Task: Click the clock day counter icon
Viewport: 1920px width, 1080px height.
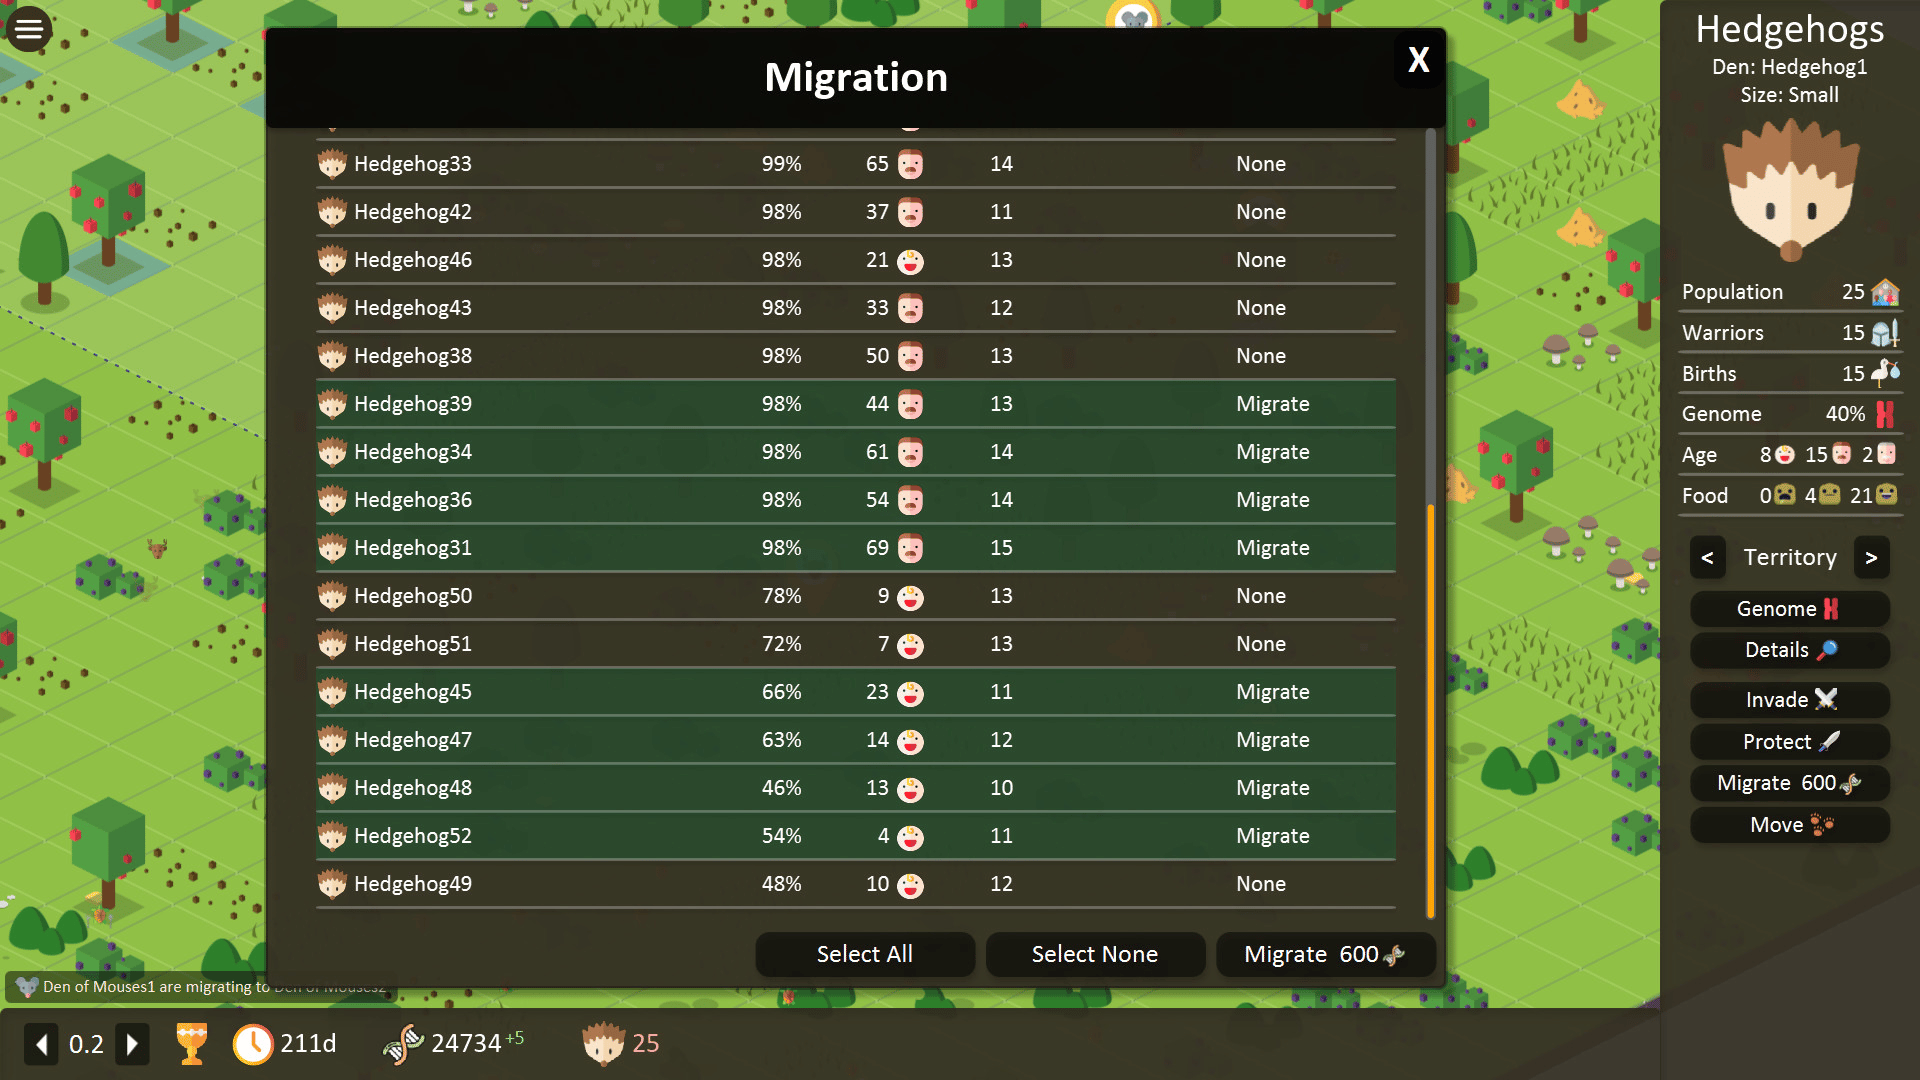Action: [253, 1044]
